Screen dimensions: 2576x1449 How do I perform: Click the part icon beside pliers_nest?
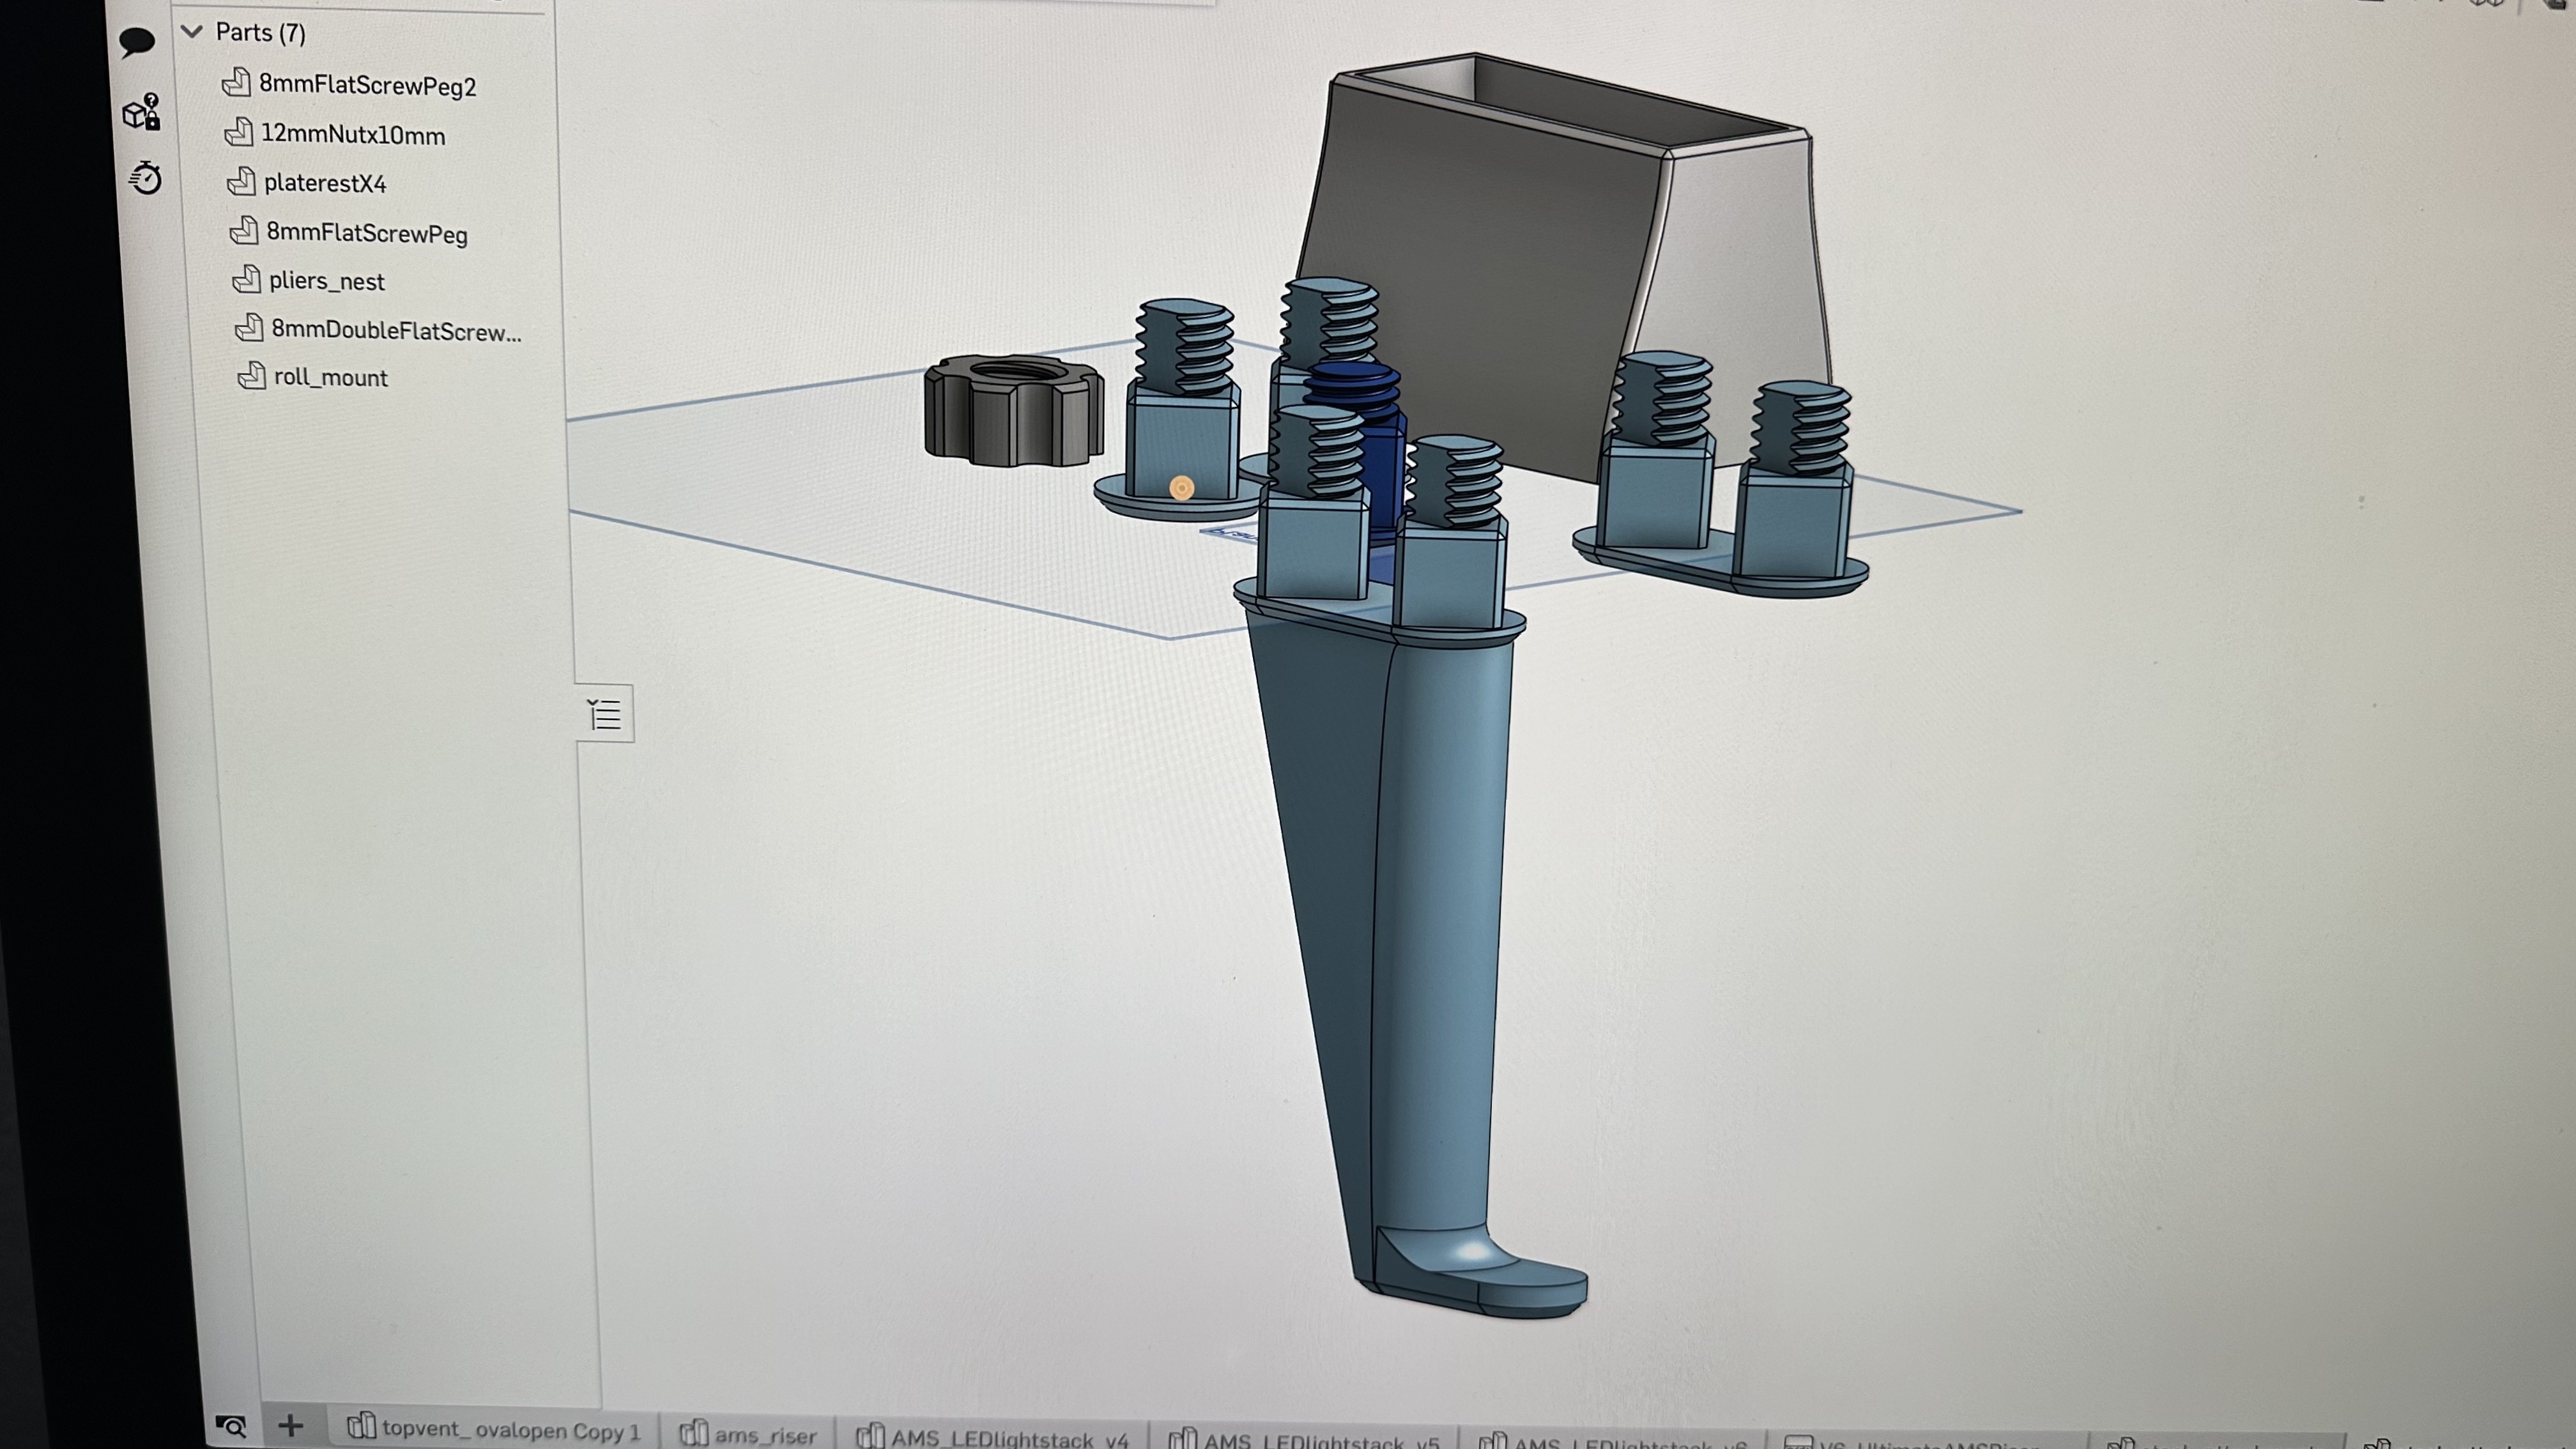[246, 279]
